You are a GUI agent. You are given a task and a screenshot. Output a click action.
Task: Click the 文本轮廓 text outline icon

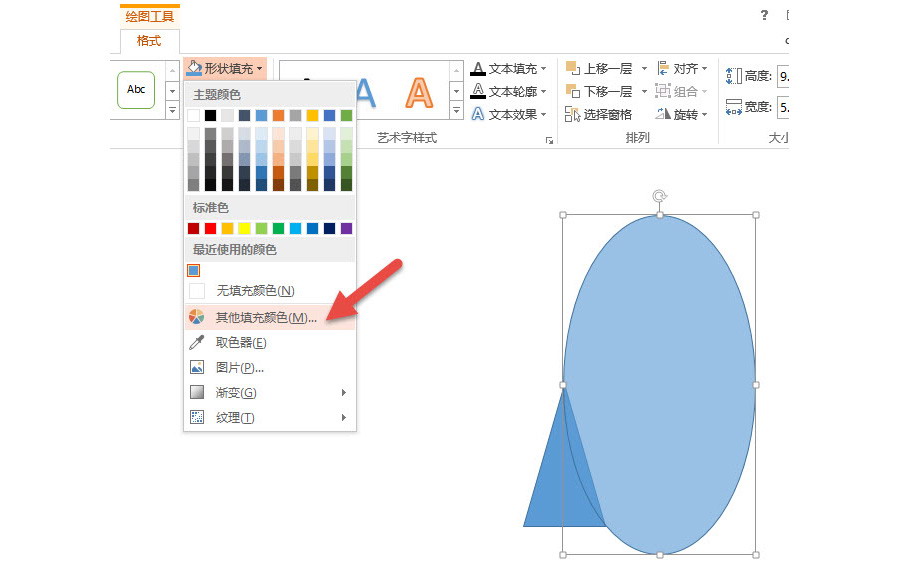click(478, 91)
